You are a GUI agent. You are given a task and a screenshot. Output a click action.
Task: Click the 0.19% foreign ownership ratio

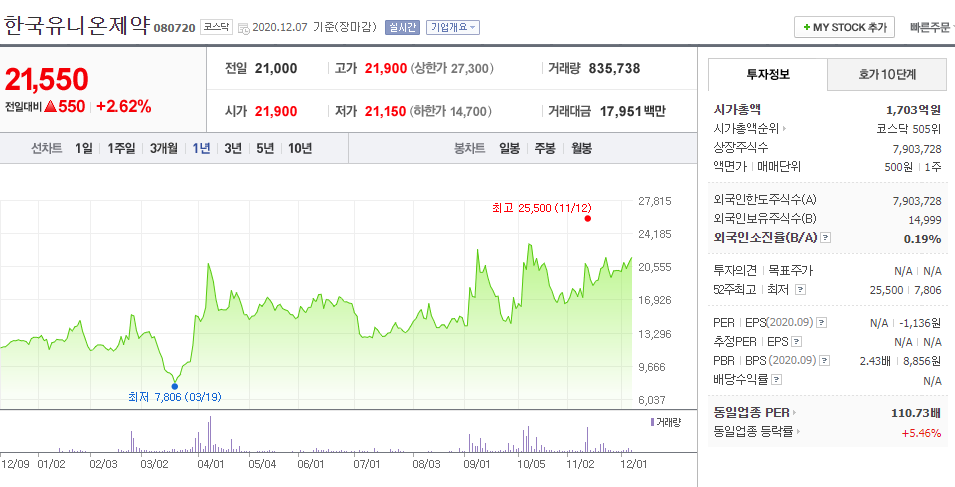coord(922,239)
